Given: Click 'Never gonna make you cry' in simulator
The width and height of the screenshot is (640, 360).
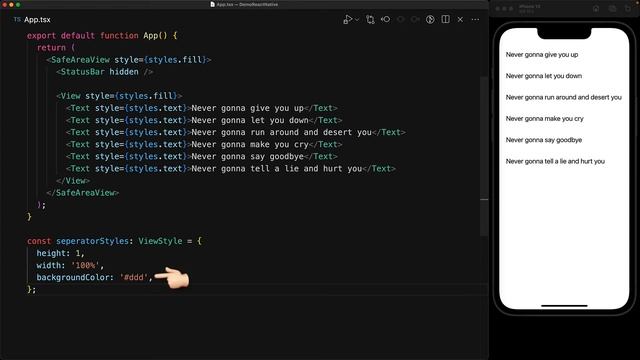Looking at the screenshot, I should (x=544, y=119).
